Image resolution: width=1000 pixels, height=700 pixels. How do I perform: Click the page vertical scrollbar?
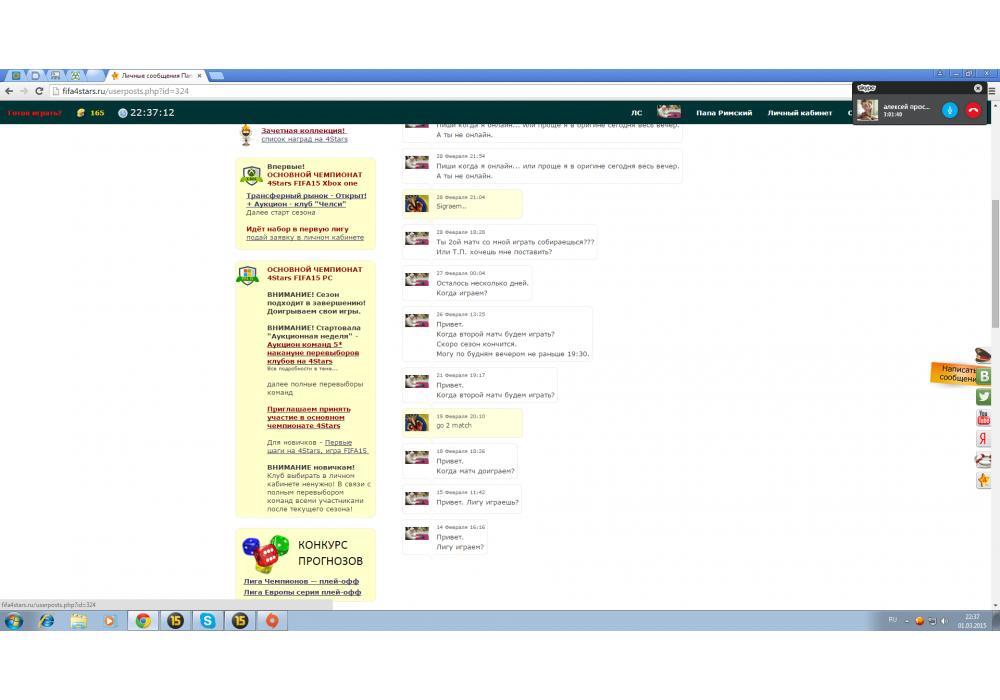pyautogui.click(x=994, y=260)
